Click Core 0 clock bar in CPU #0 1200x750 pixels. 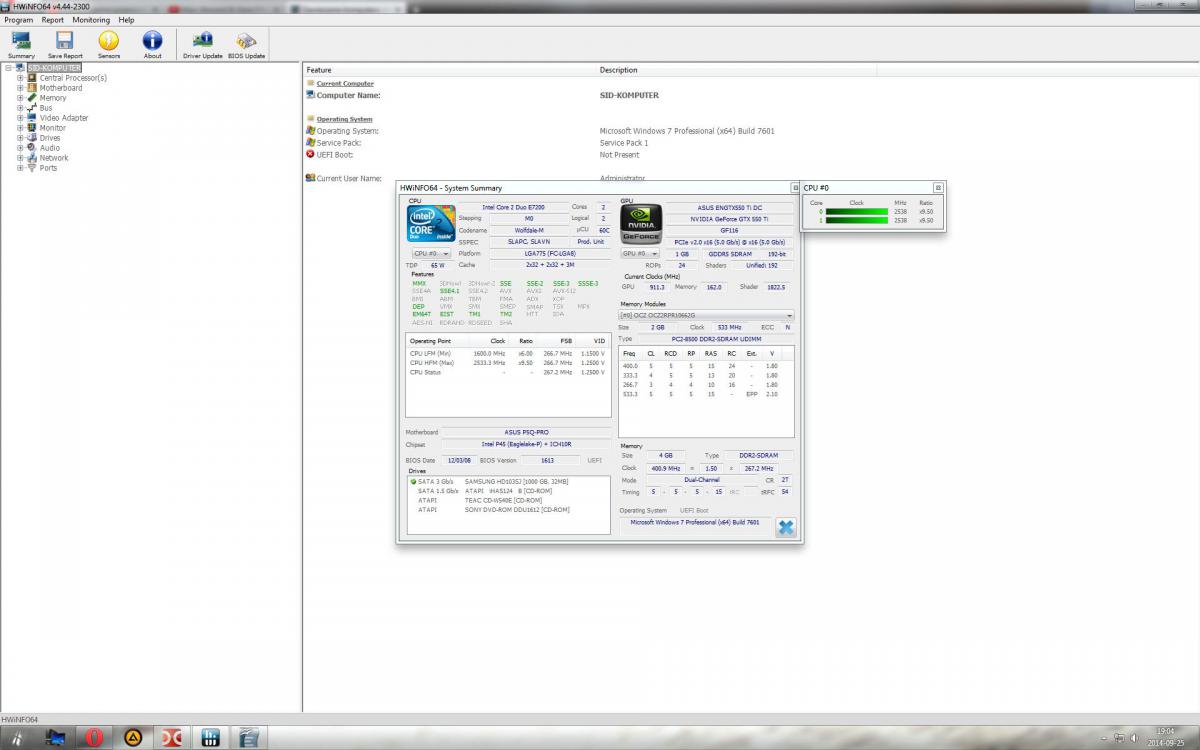(857, 212)
